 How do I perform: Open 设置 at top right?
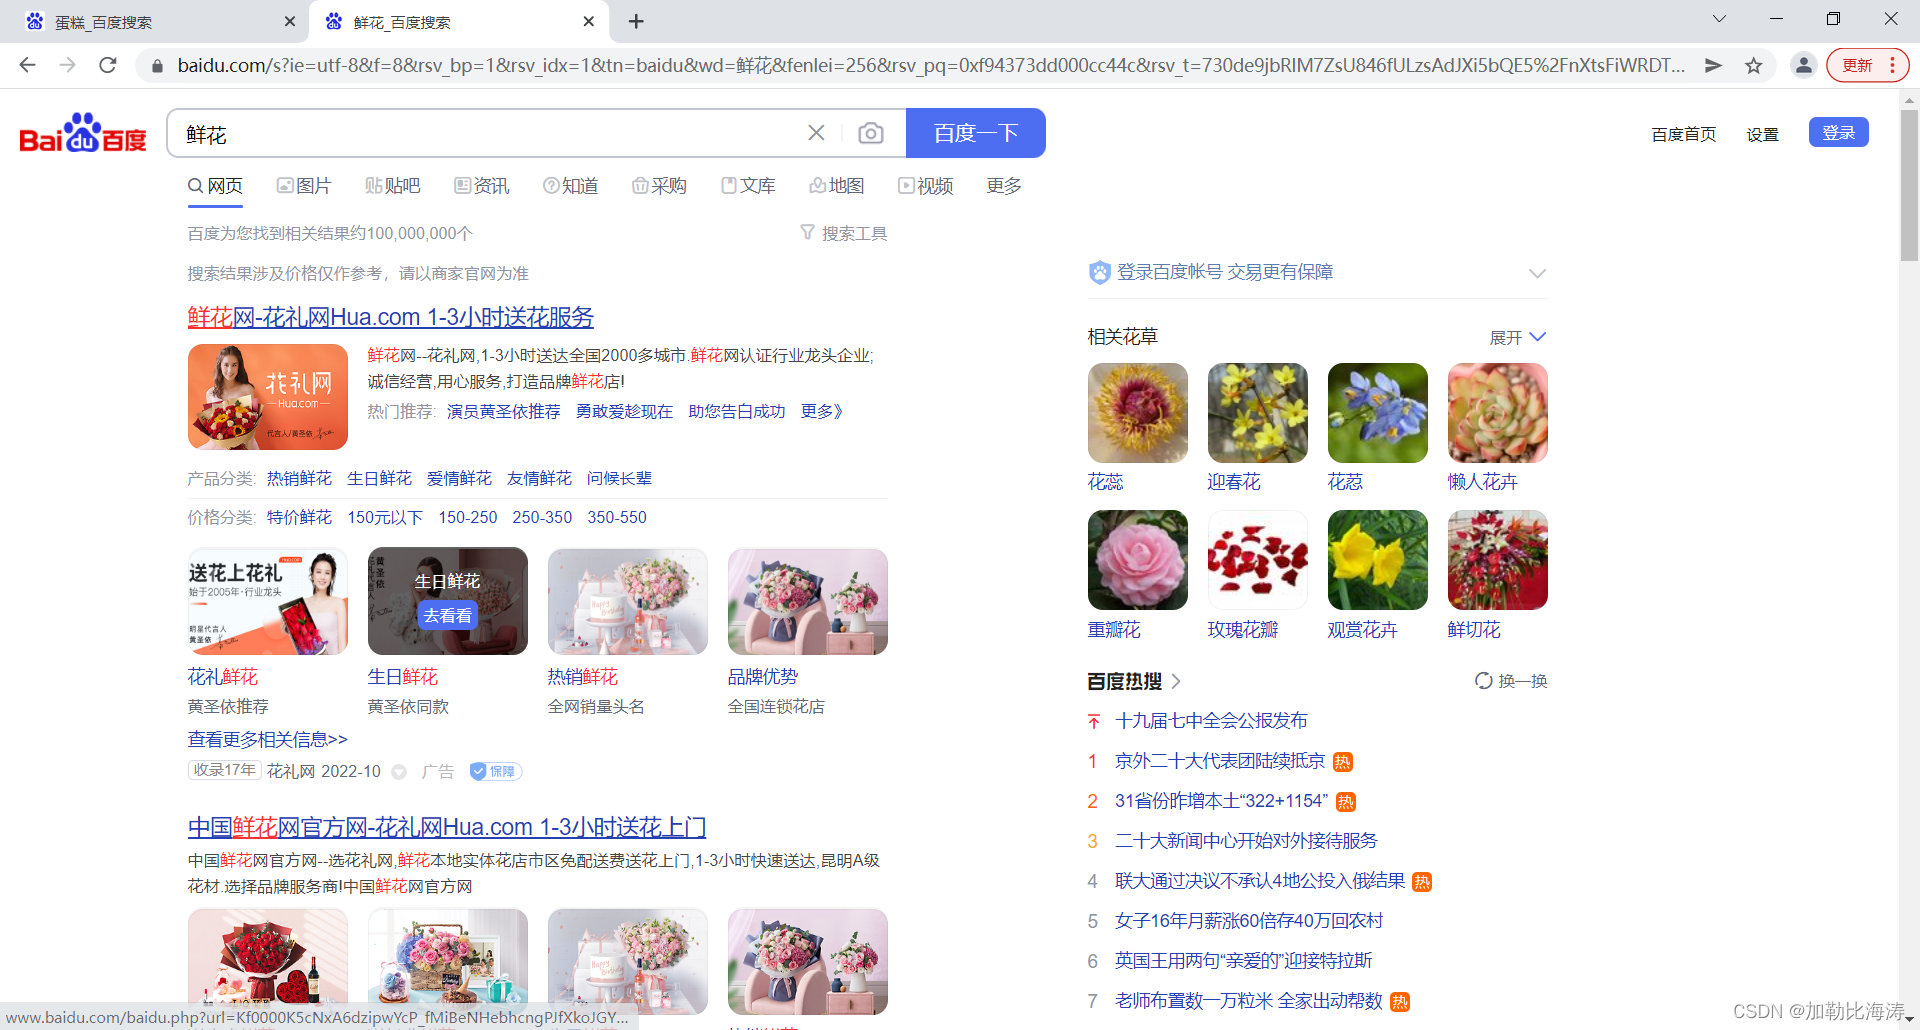pos(1762,134)
